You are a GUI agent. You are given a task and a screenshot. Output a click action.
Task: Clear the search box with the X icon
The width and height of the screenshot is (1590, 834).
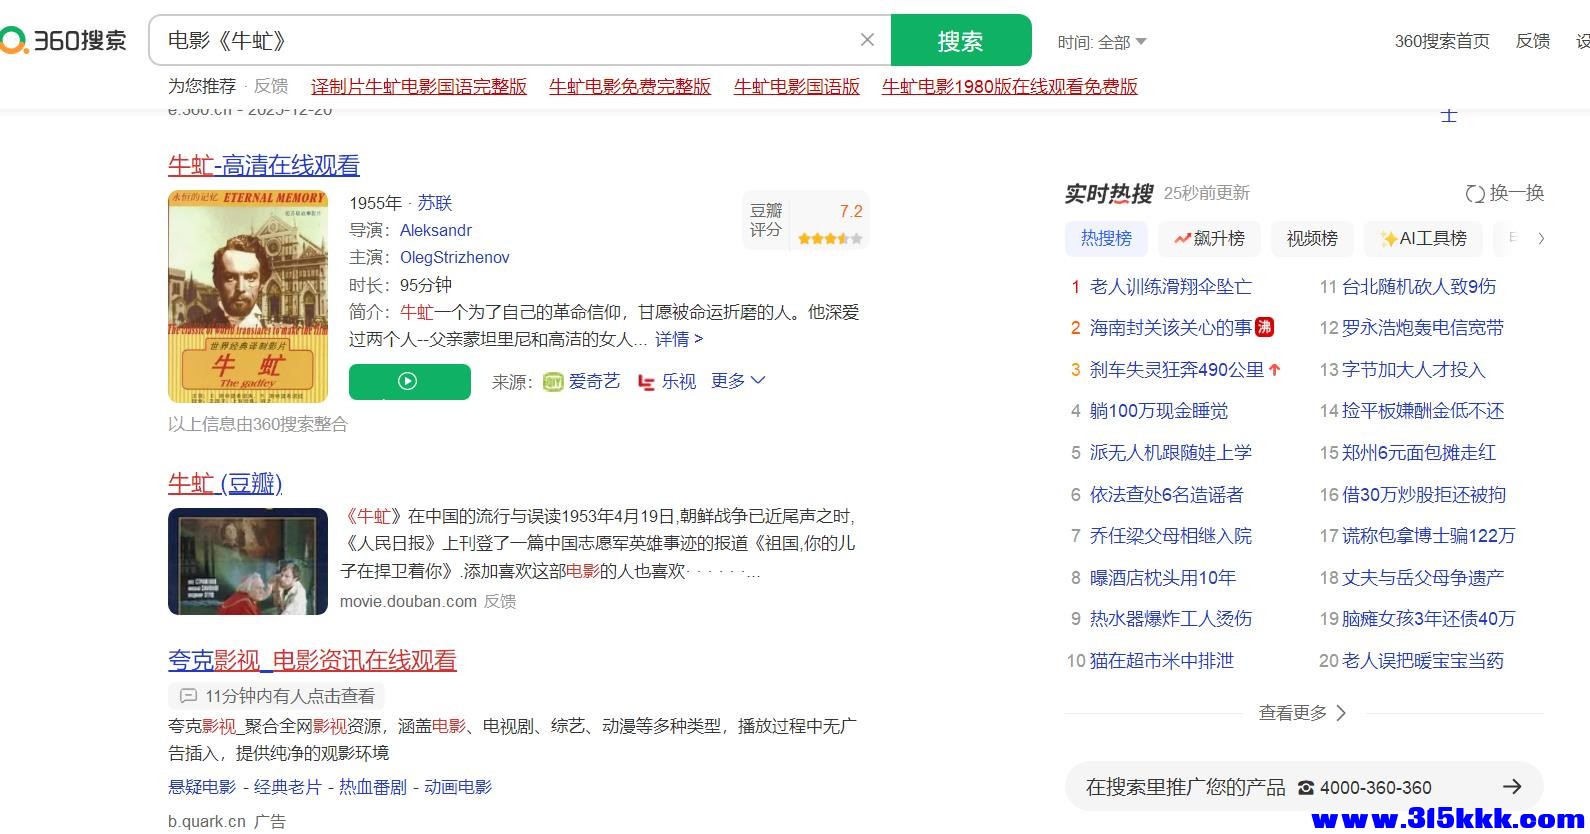click(867, 40)
